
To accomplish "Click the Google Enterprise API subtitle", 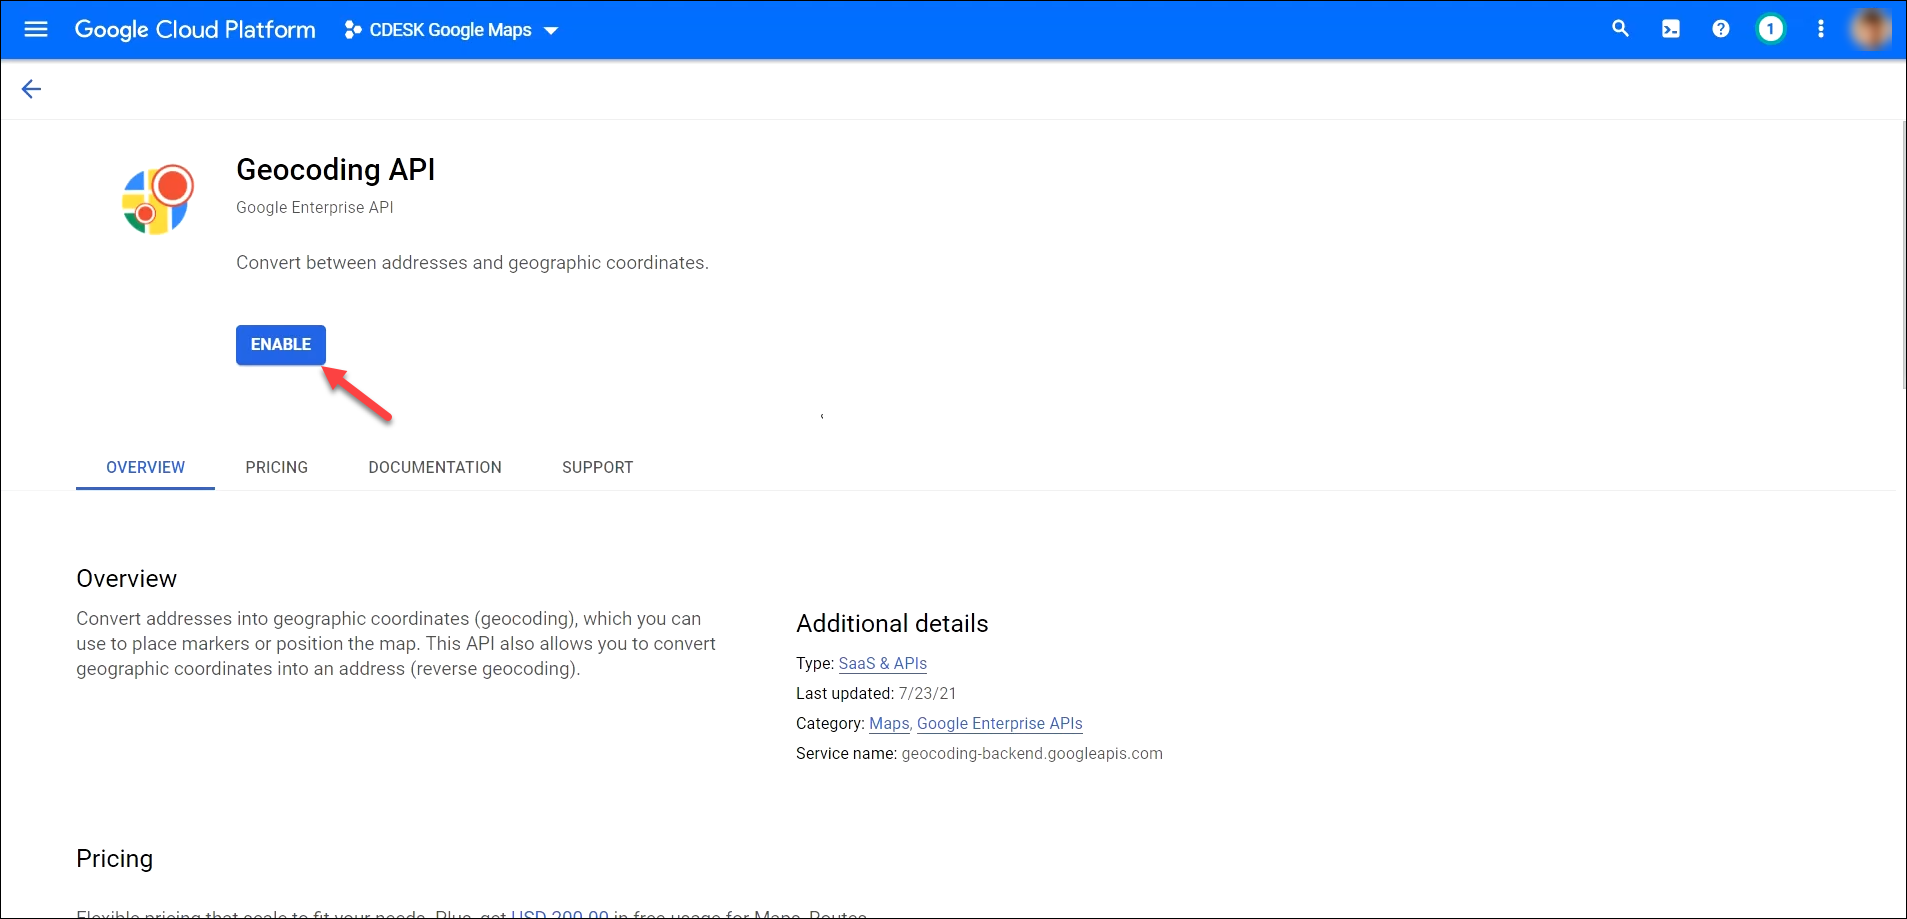I will (315, 207).
